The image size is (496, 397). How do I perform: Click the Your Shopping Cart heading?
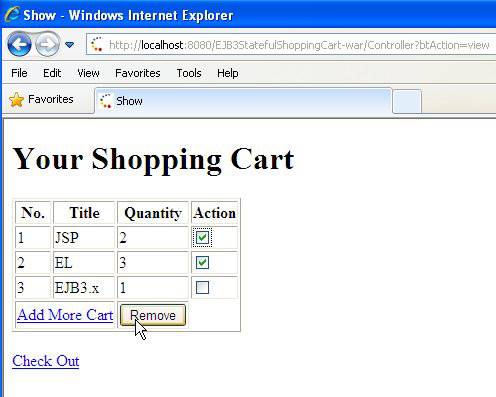click(153, 160)
